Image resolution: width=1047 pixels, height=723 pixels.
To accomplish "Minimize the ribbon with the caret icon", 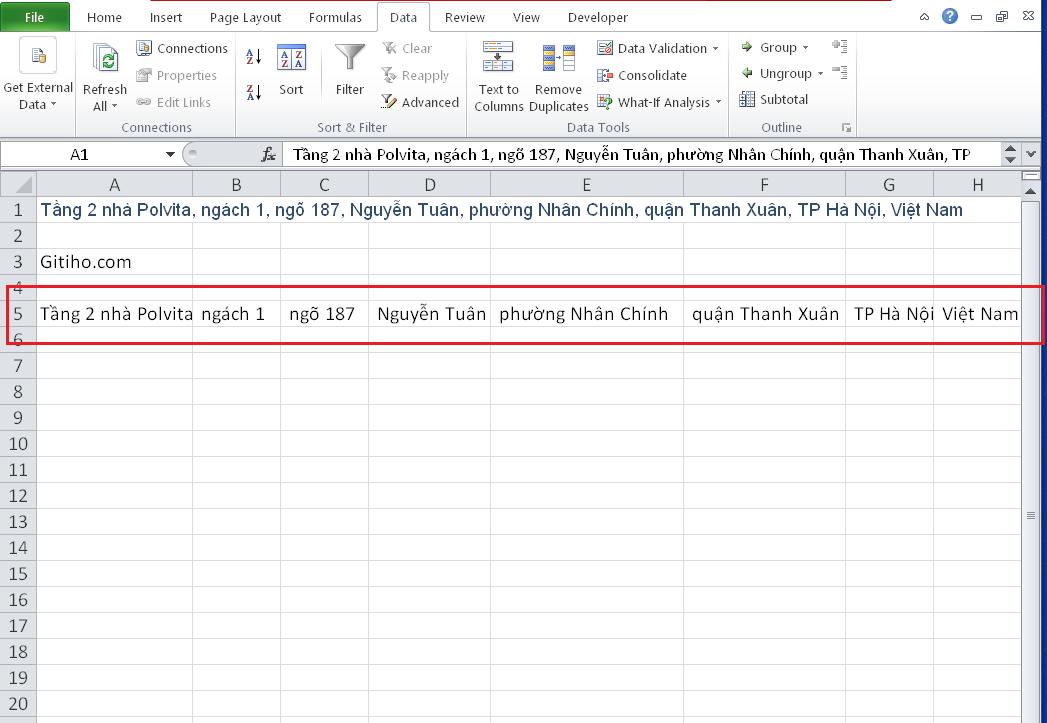I will pyautogui.click(x=924, y=17).
